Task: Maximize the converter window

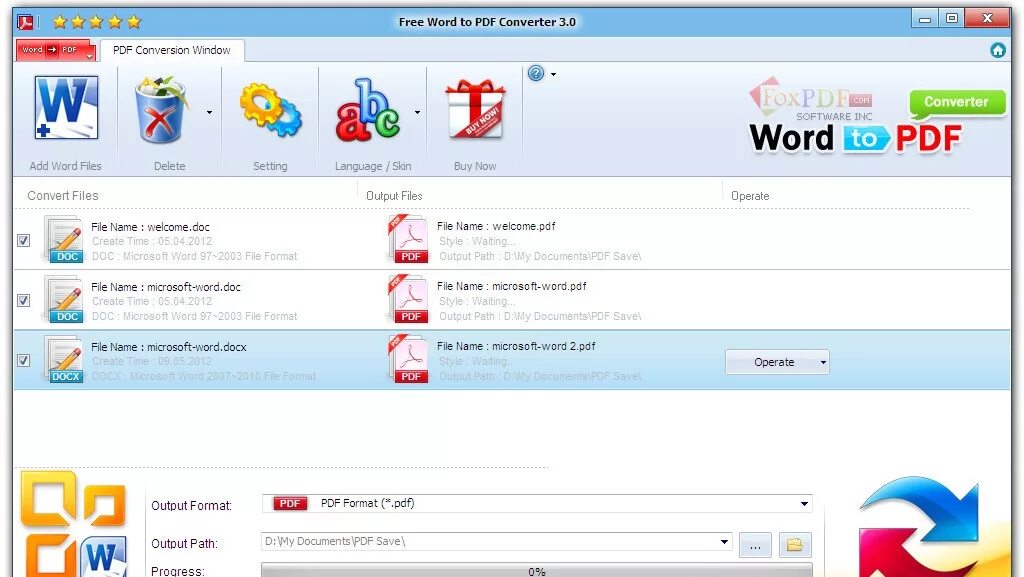Action: pyautogui.click(x=952, y=19)
